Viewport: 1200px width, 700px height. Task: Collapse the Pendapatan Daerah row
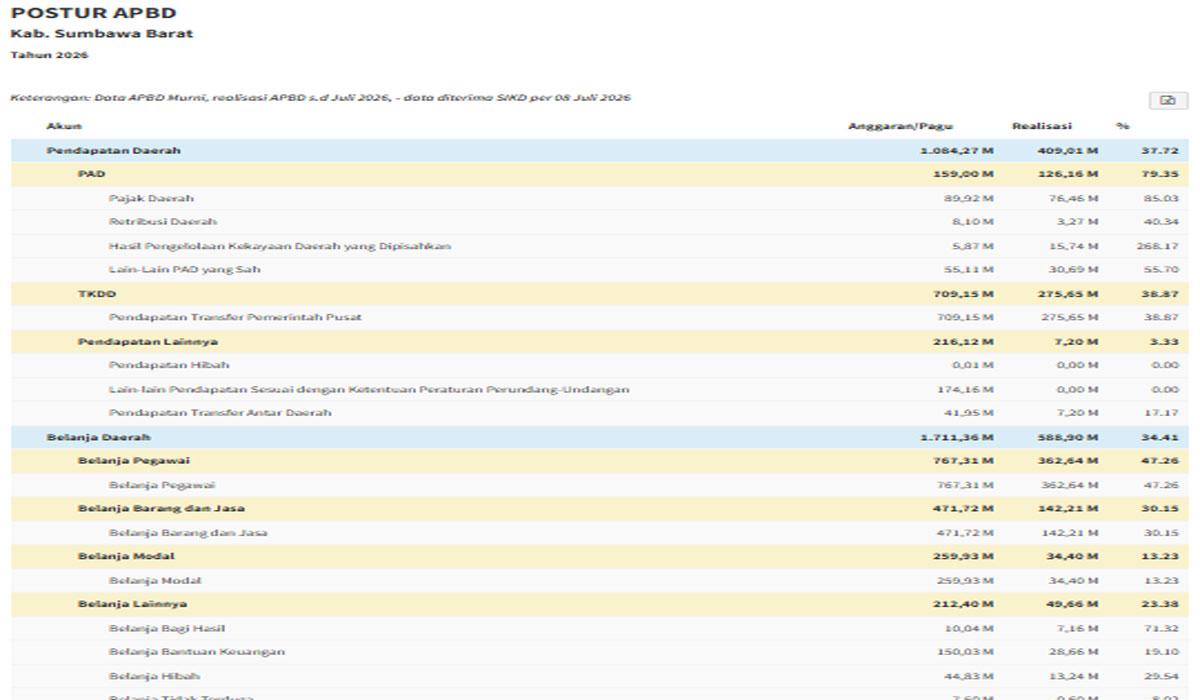click(600, 151)
